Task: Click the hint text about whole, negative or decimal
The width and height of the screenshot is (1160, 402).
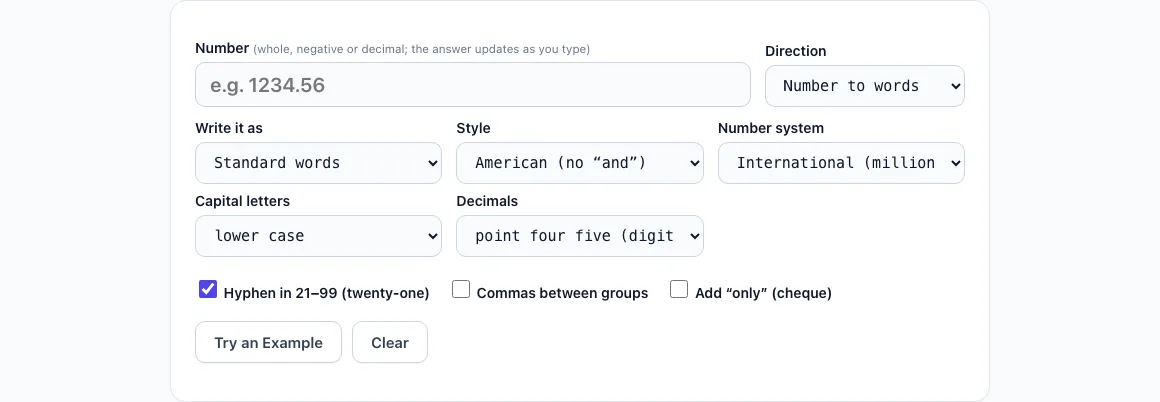Action: point(422,50)
